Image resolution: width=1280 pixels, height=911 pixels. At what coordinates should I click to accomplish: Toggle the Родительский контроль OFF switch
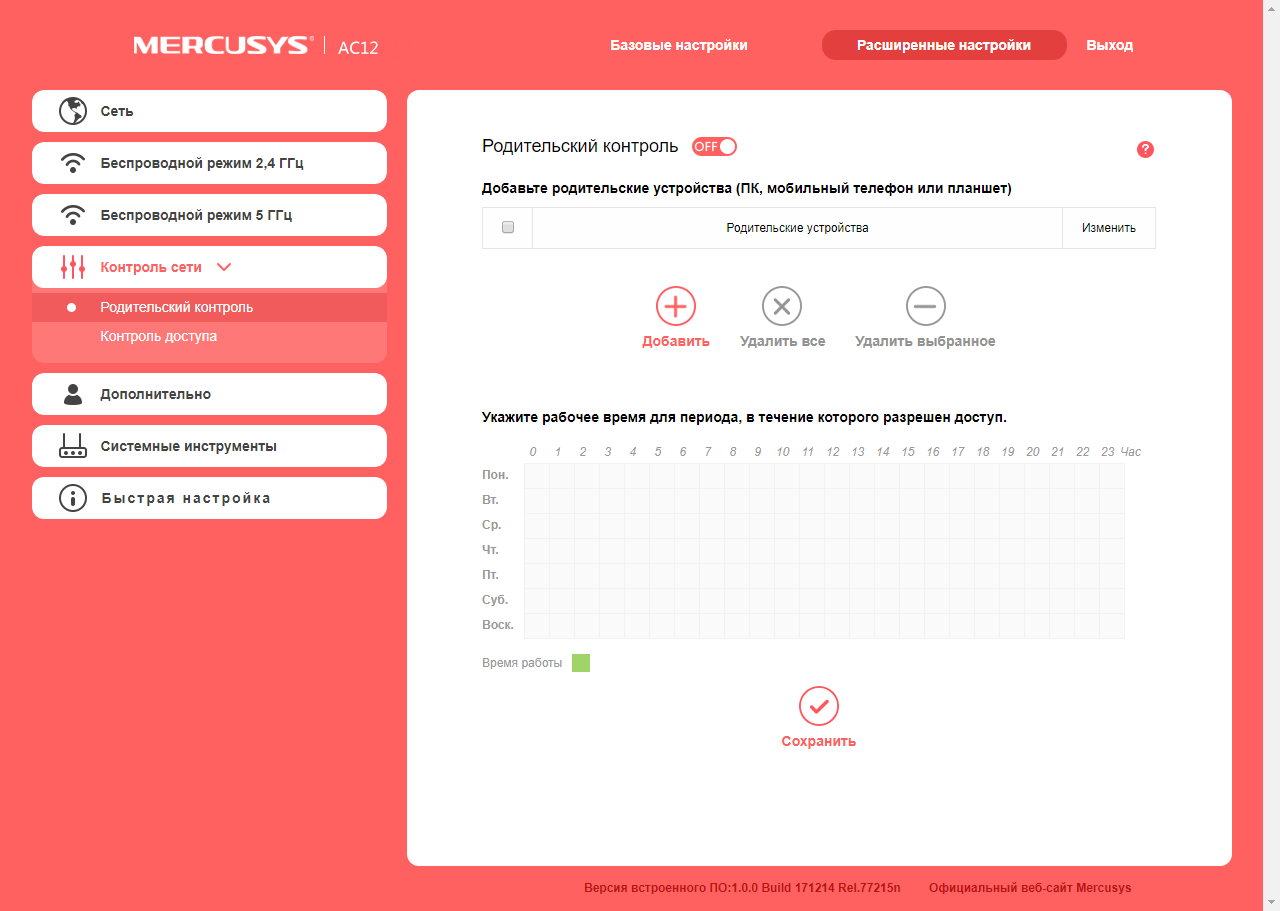tap(714, 146)
